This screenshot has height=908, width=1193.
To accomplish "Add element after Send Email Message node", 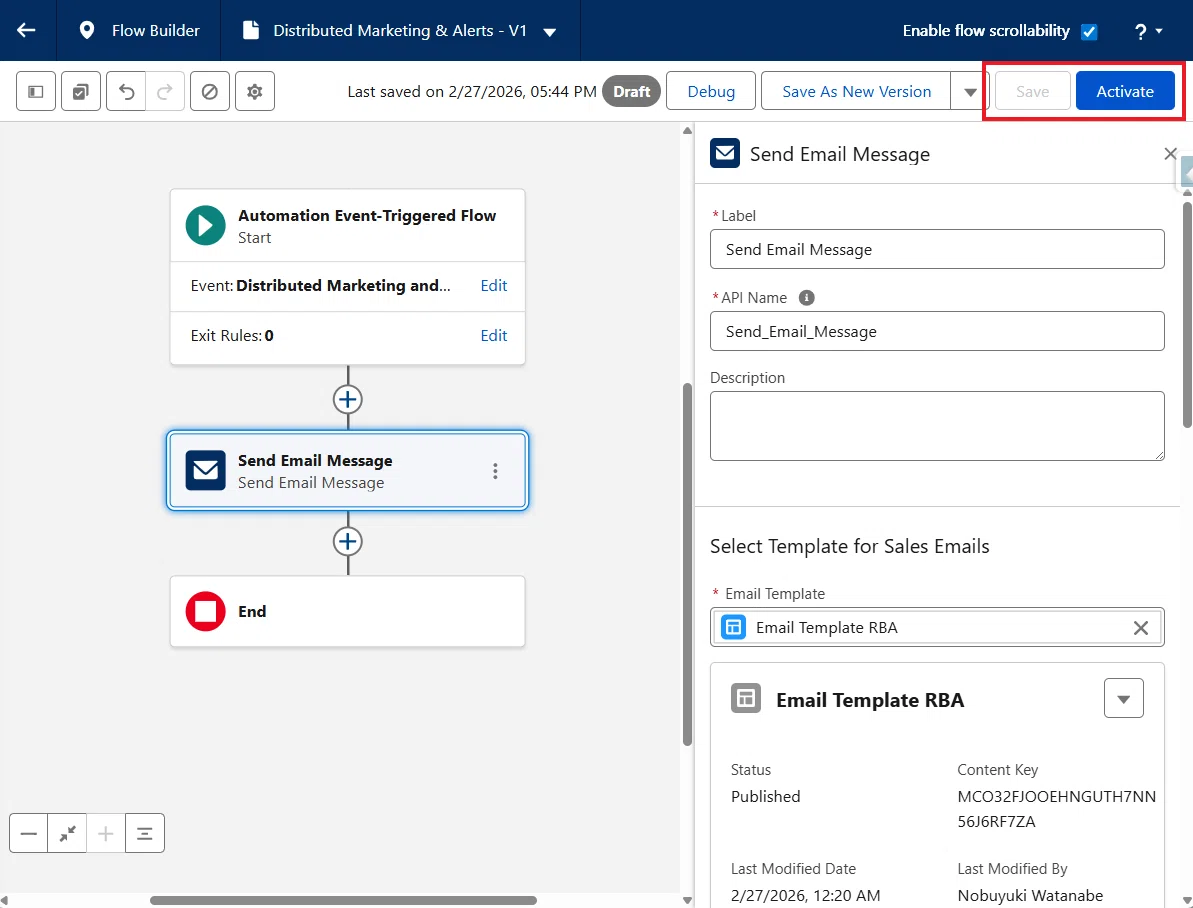I will tap(348, 541).
